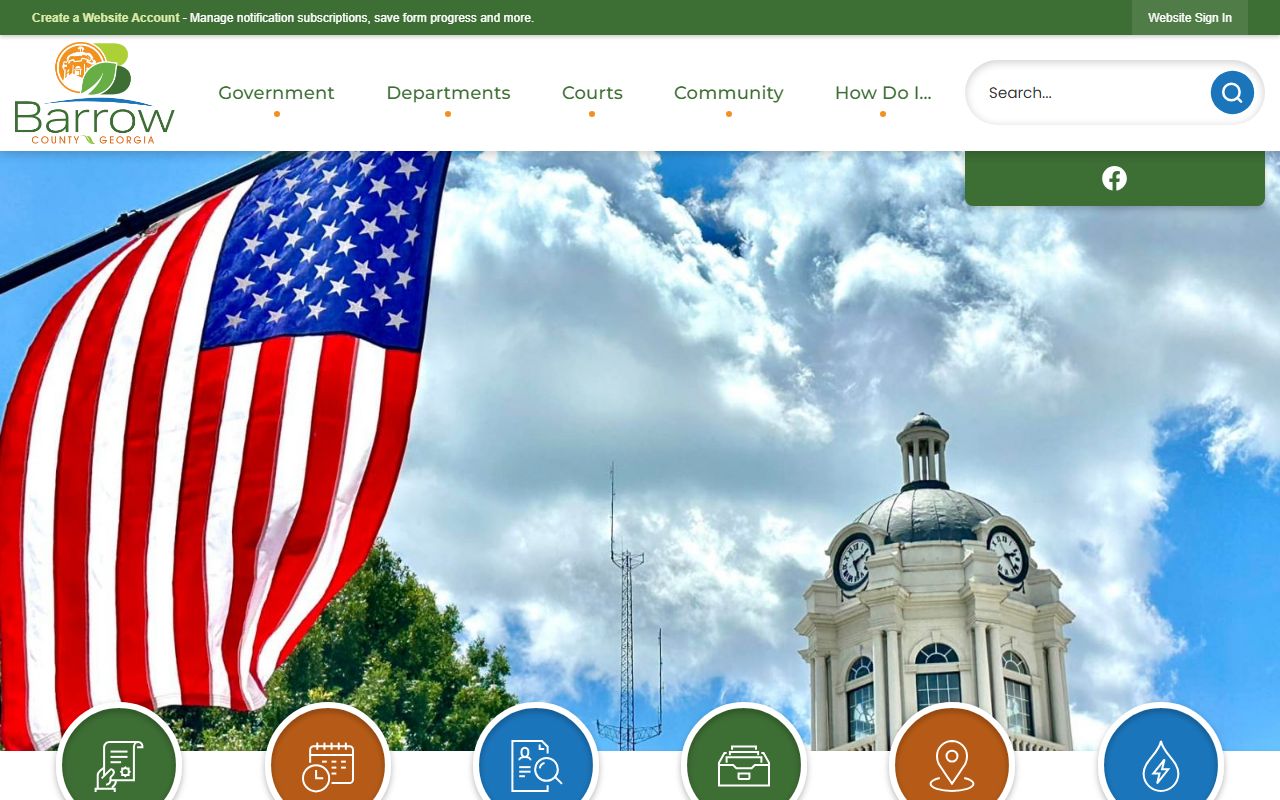Open the Facebook icon link

(x=1114, y=178)
